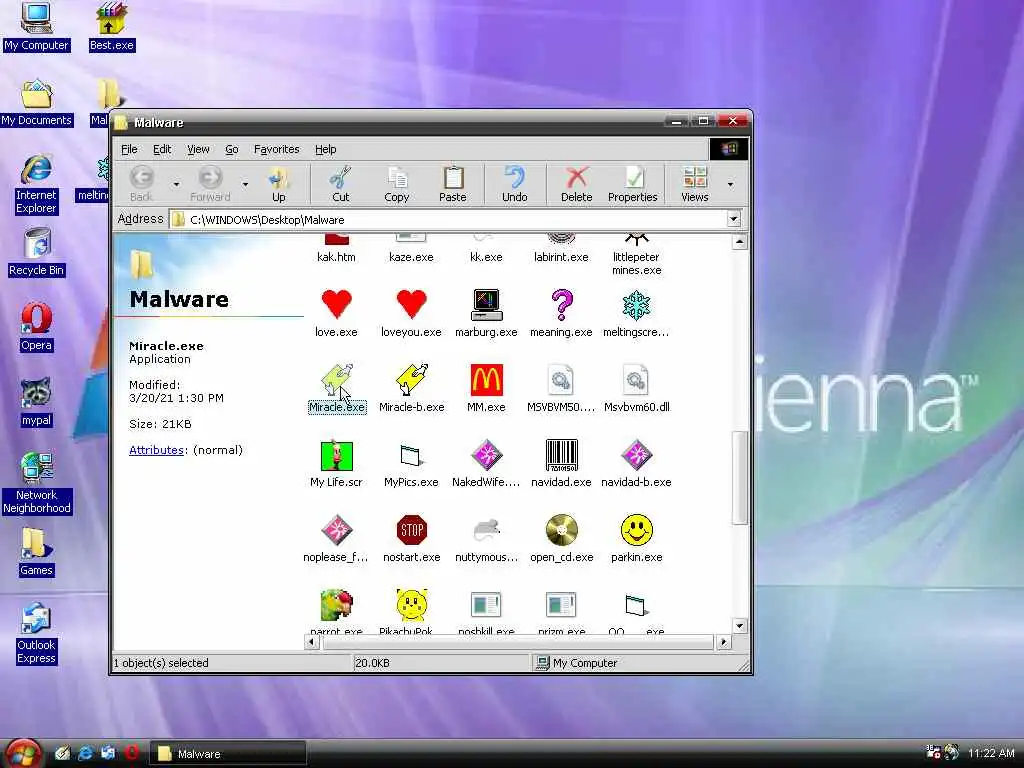
Task: Select the Pikachu yellow icon
Action: click(411, 605)
